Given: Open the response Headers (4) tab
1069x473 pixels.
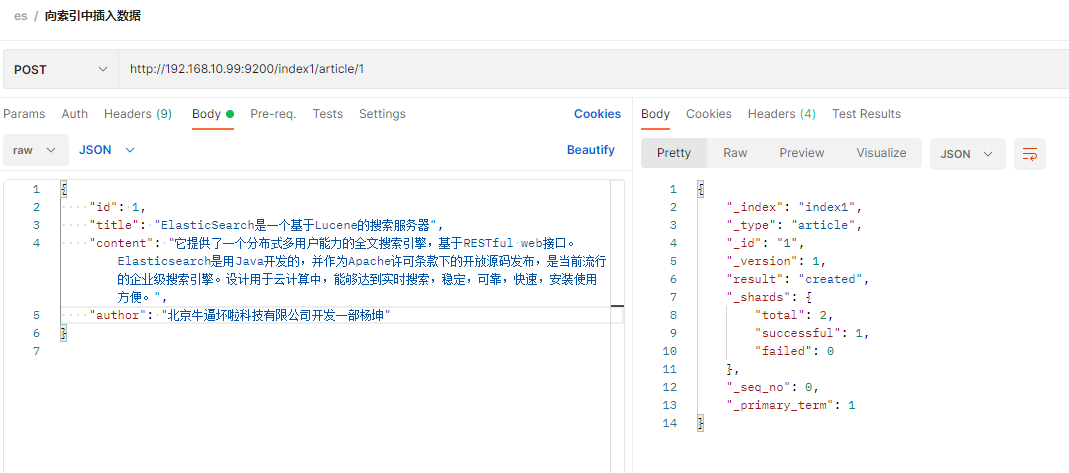Looking at the screenshot, I should click(x=781, y=114).
